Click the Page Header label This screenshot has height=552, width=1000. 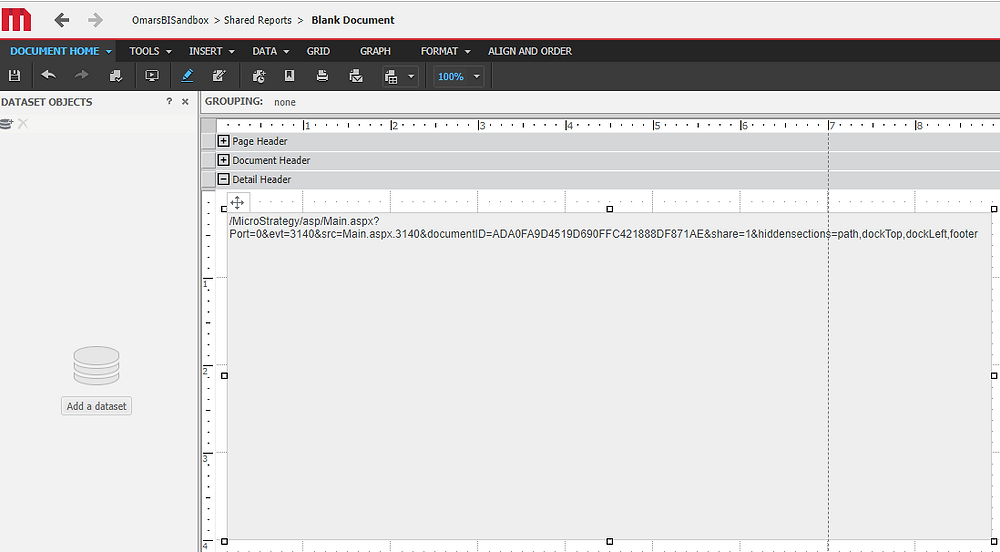[260, 142]
